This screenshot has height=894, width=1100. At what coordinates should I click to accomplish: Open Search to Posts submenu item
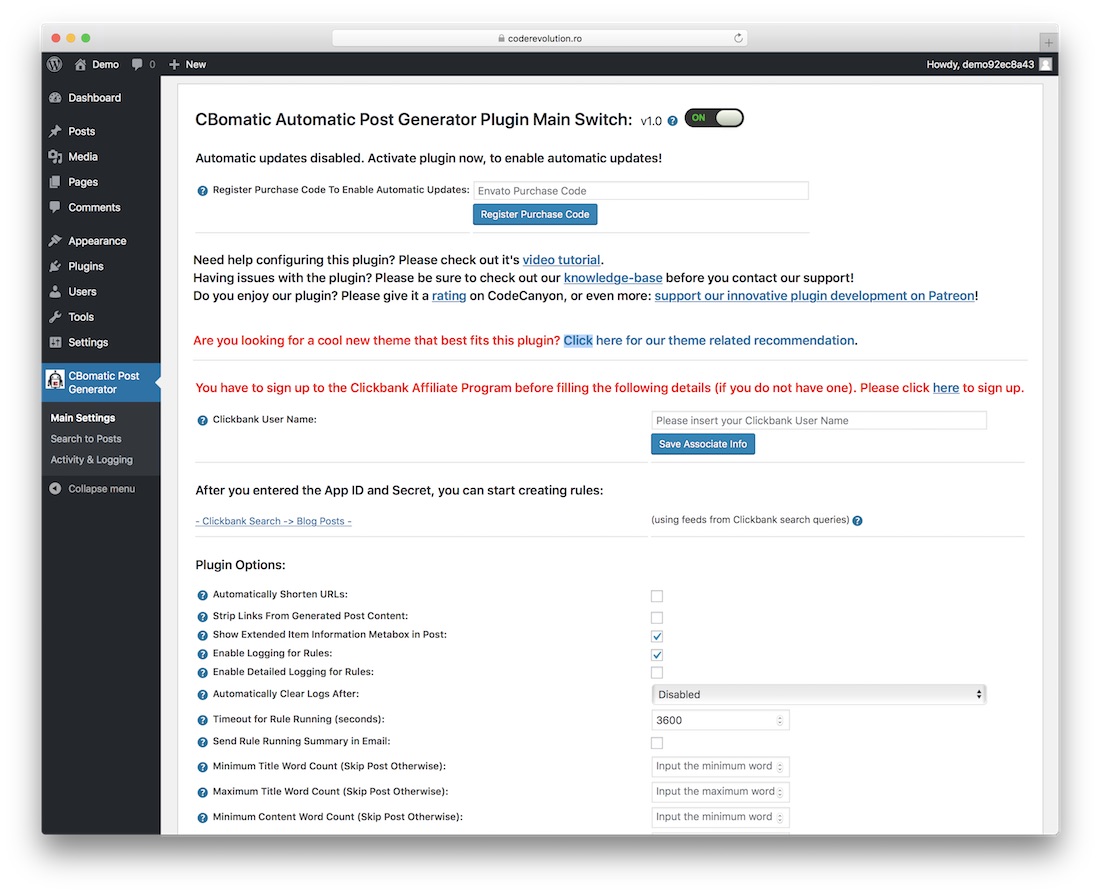(x=86, y=439)
